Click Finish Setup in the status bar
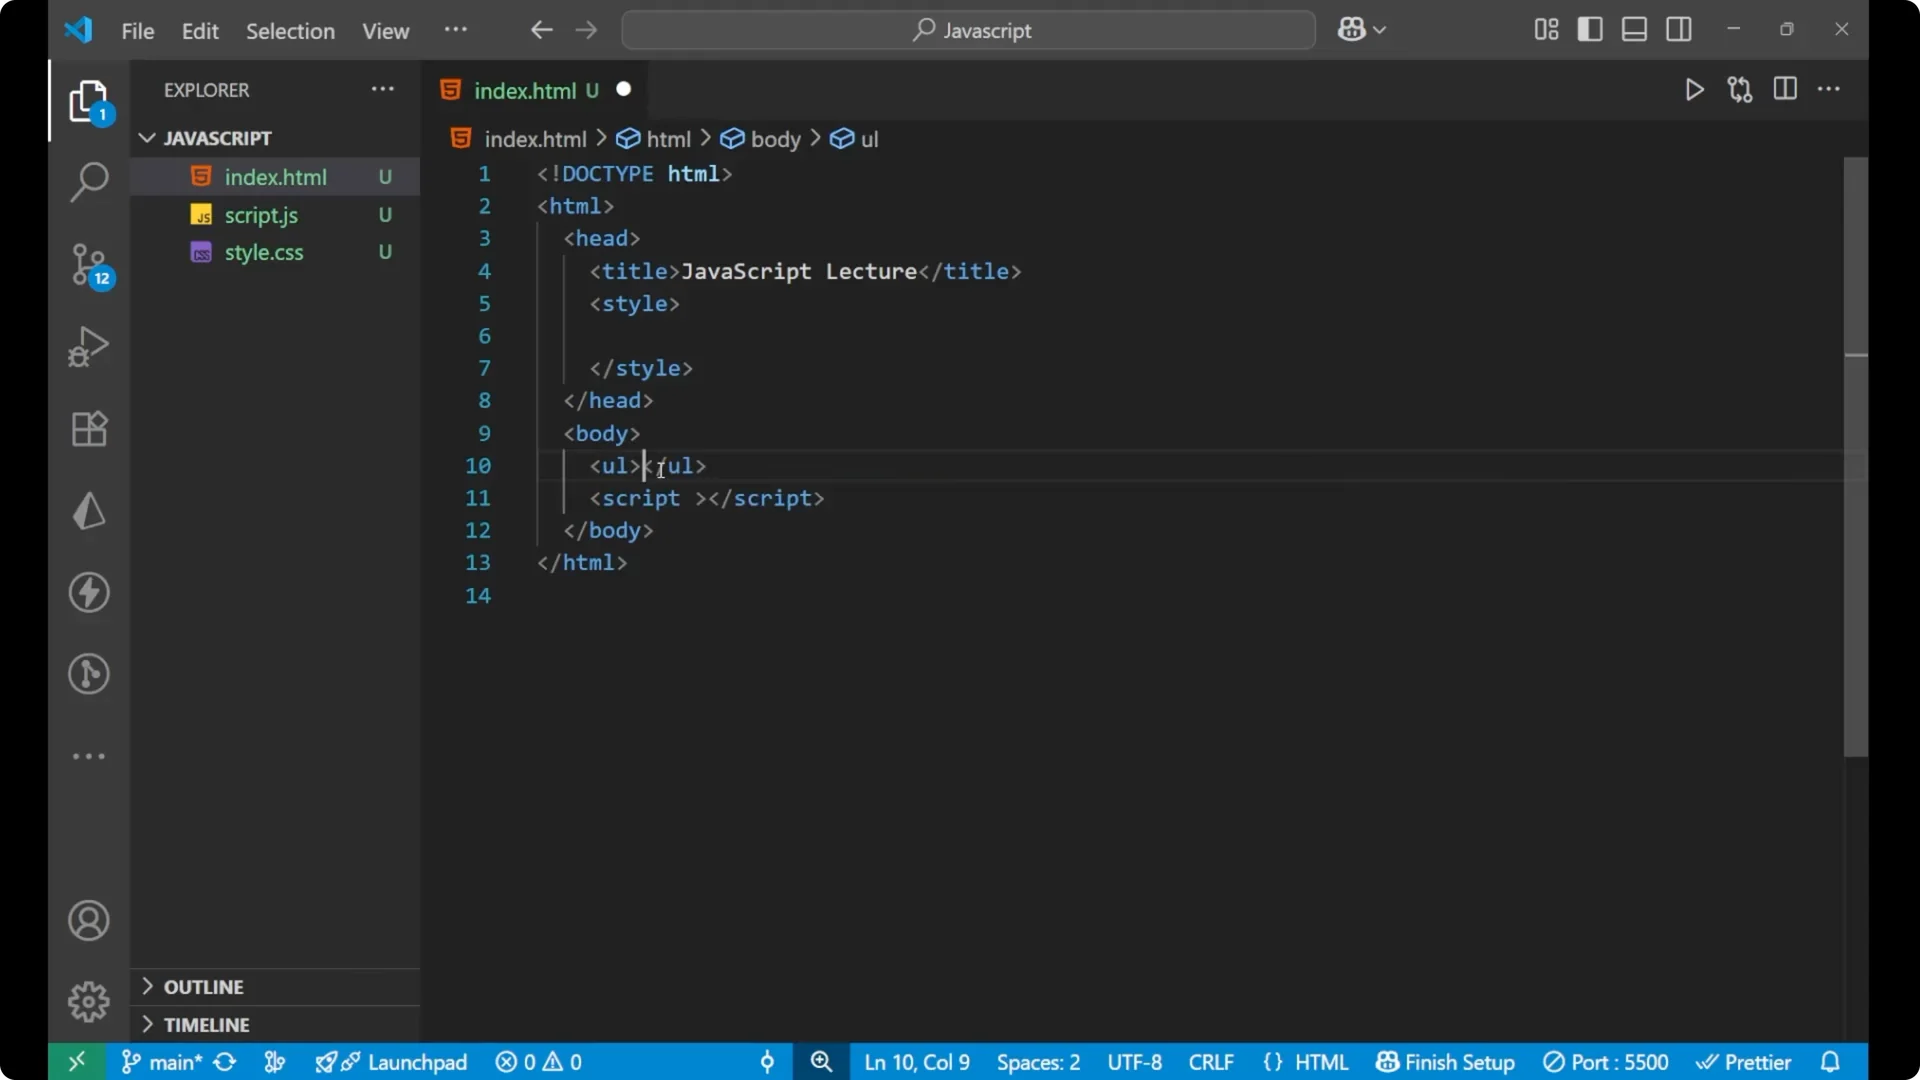The height and width of the screenshot is (1080, 1920). [1444, 1062]
